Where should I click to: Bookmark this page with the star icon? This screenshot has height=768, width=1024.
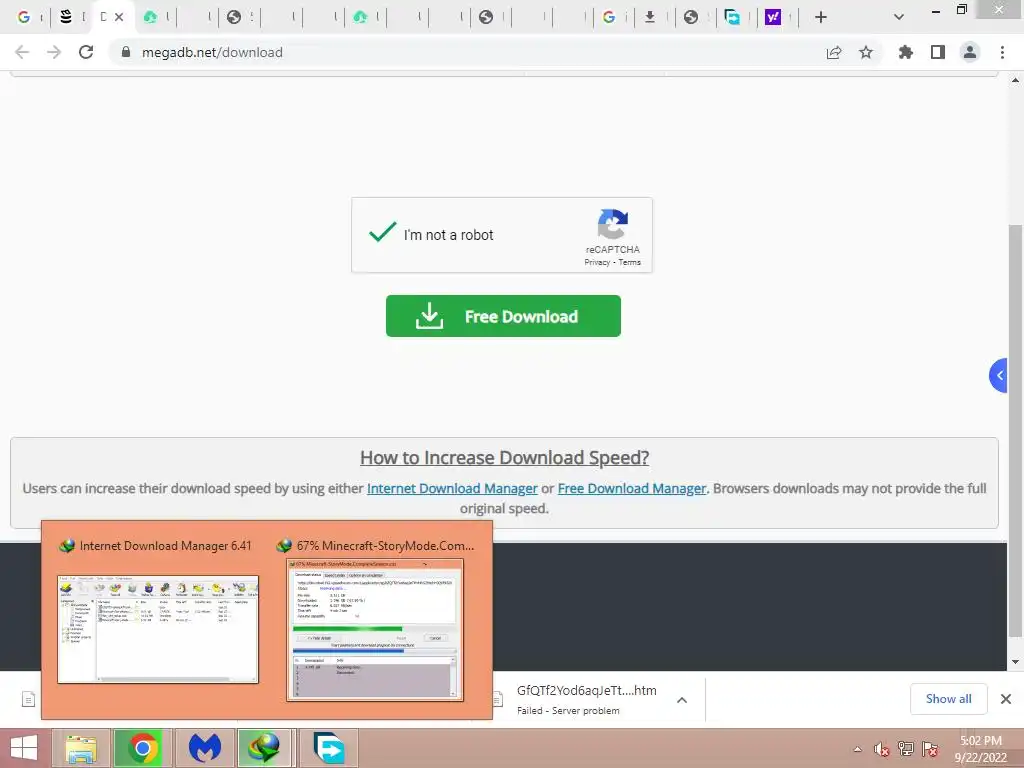866,52
